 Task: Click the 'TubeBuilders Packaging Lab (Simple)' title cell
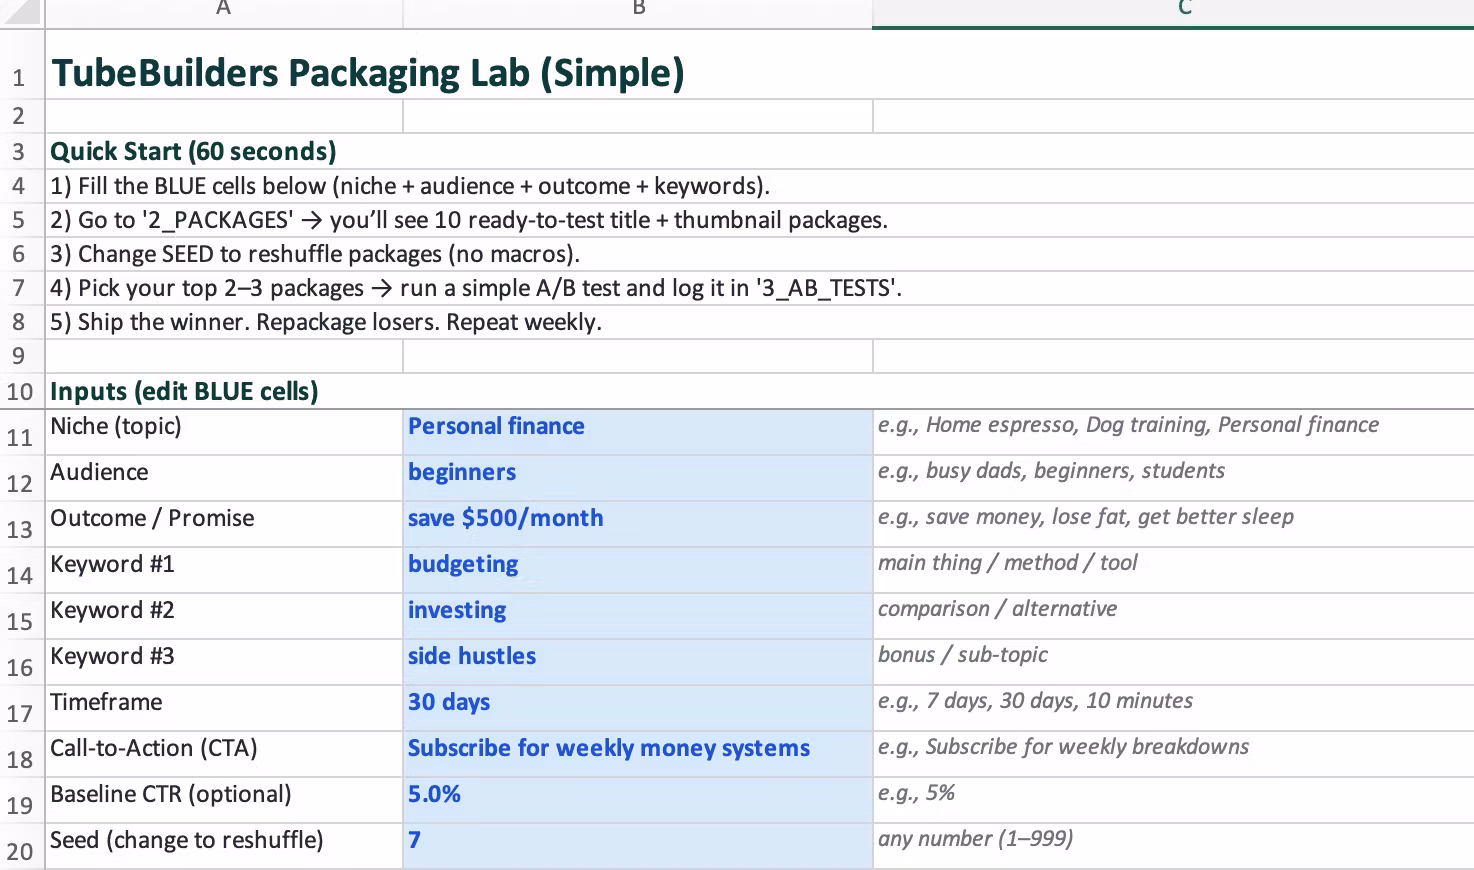(368, 74)
